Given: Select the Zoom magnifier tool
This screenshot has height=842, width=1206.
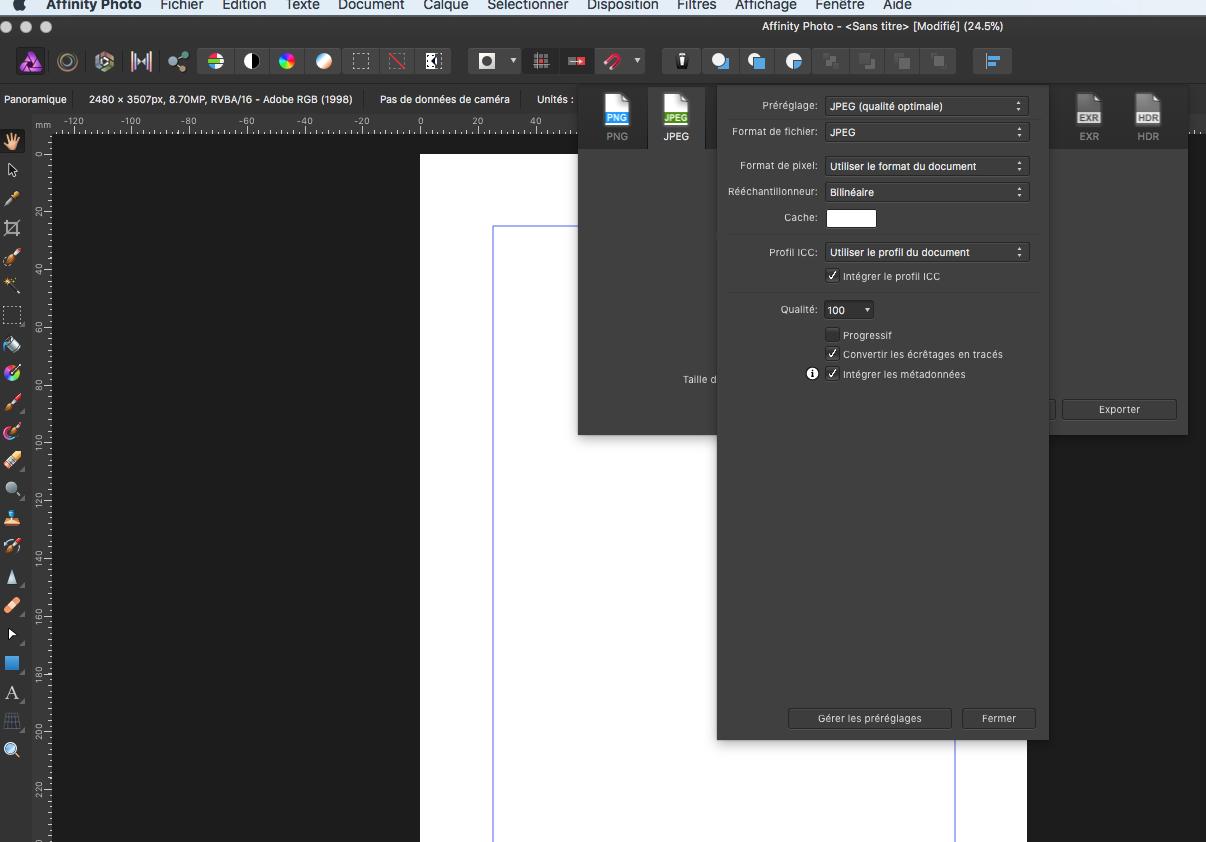Looking at the screenshot, I should coord(12,750).
